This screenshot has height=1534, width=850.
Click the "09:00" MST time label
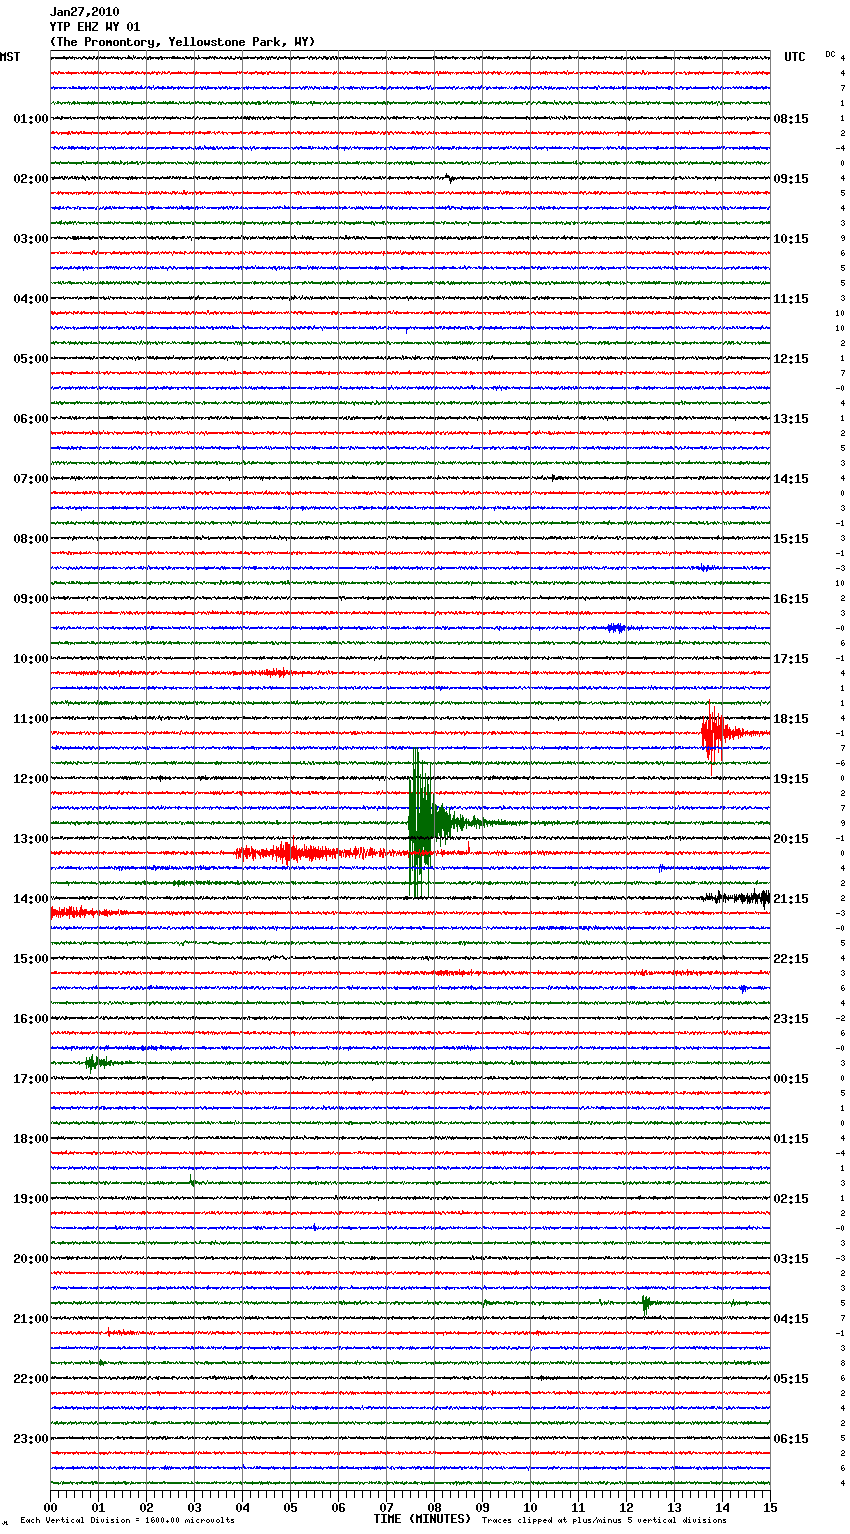click(30, 599)
